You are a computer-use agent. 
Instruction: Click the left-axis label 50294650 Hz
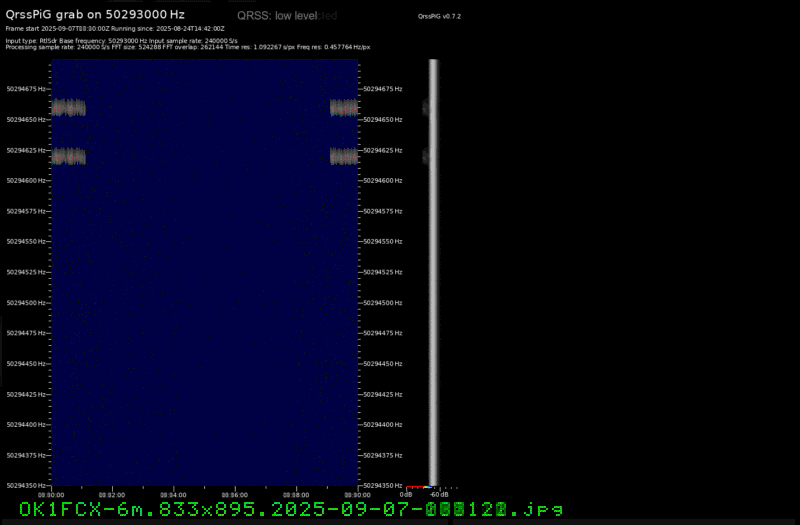[26, 119]
